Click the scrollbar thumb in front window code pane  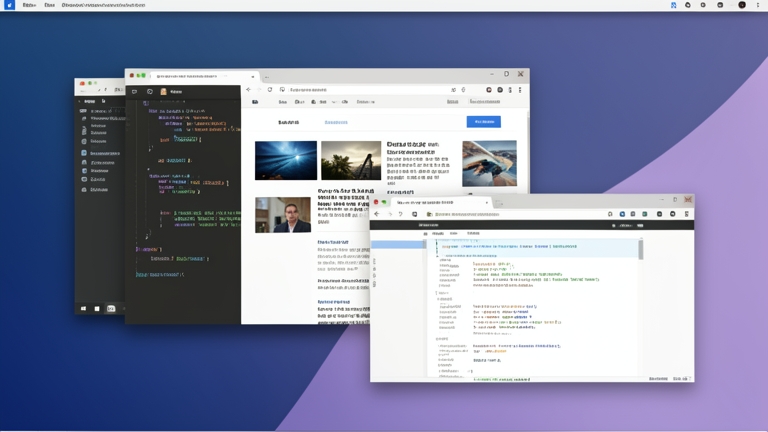(x=641, y=249)
